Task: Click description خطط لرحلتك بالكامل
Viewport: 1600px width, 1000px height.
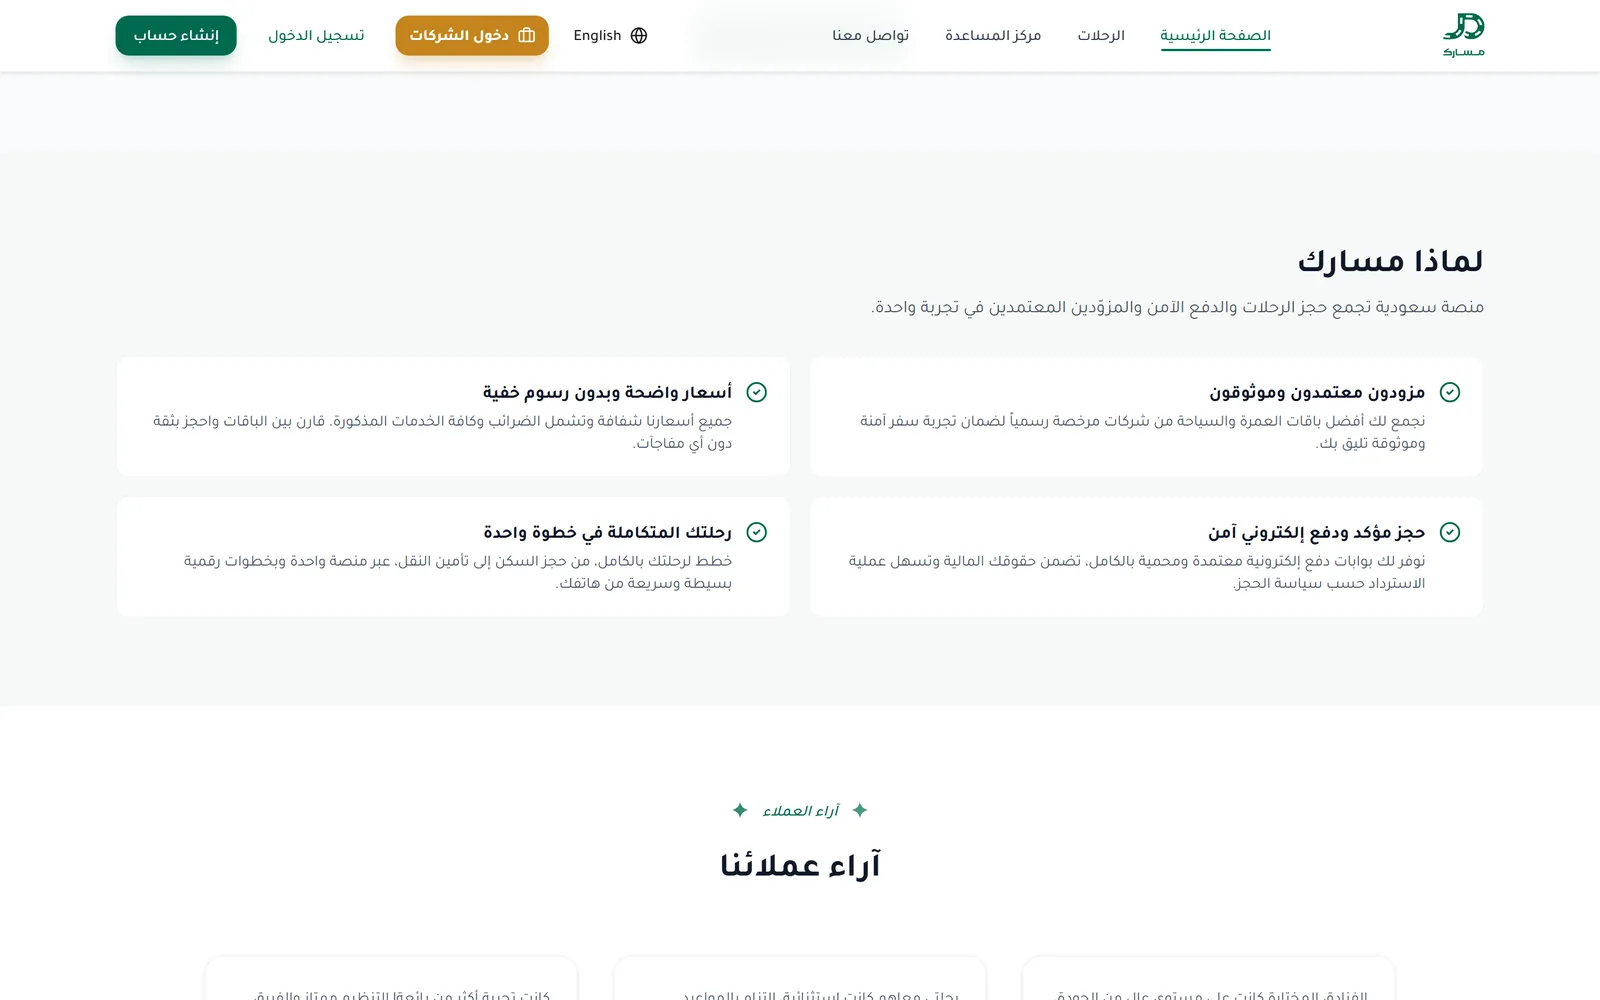Action: click(457, 572)
